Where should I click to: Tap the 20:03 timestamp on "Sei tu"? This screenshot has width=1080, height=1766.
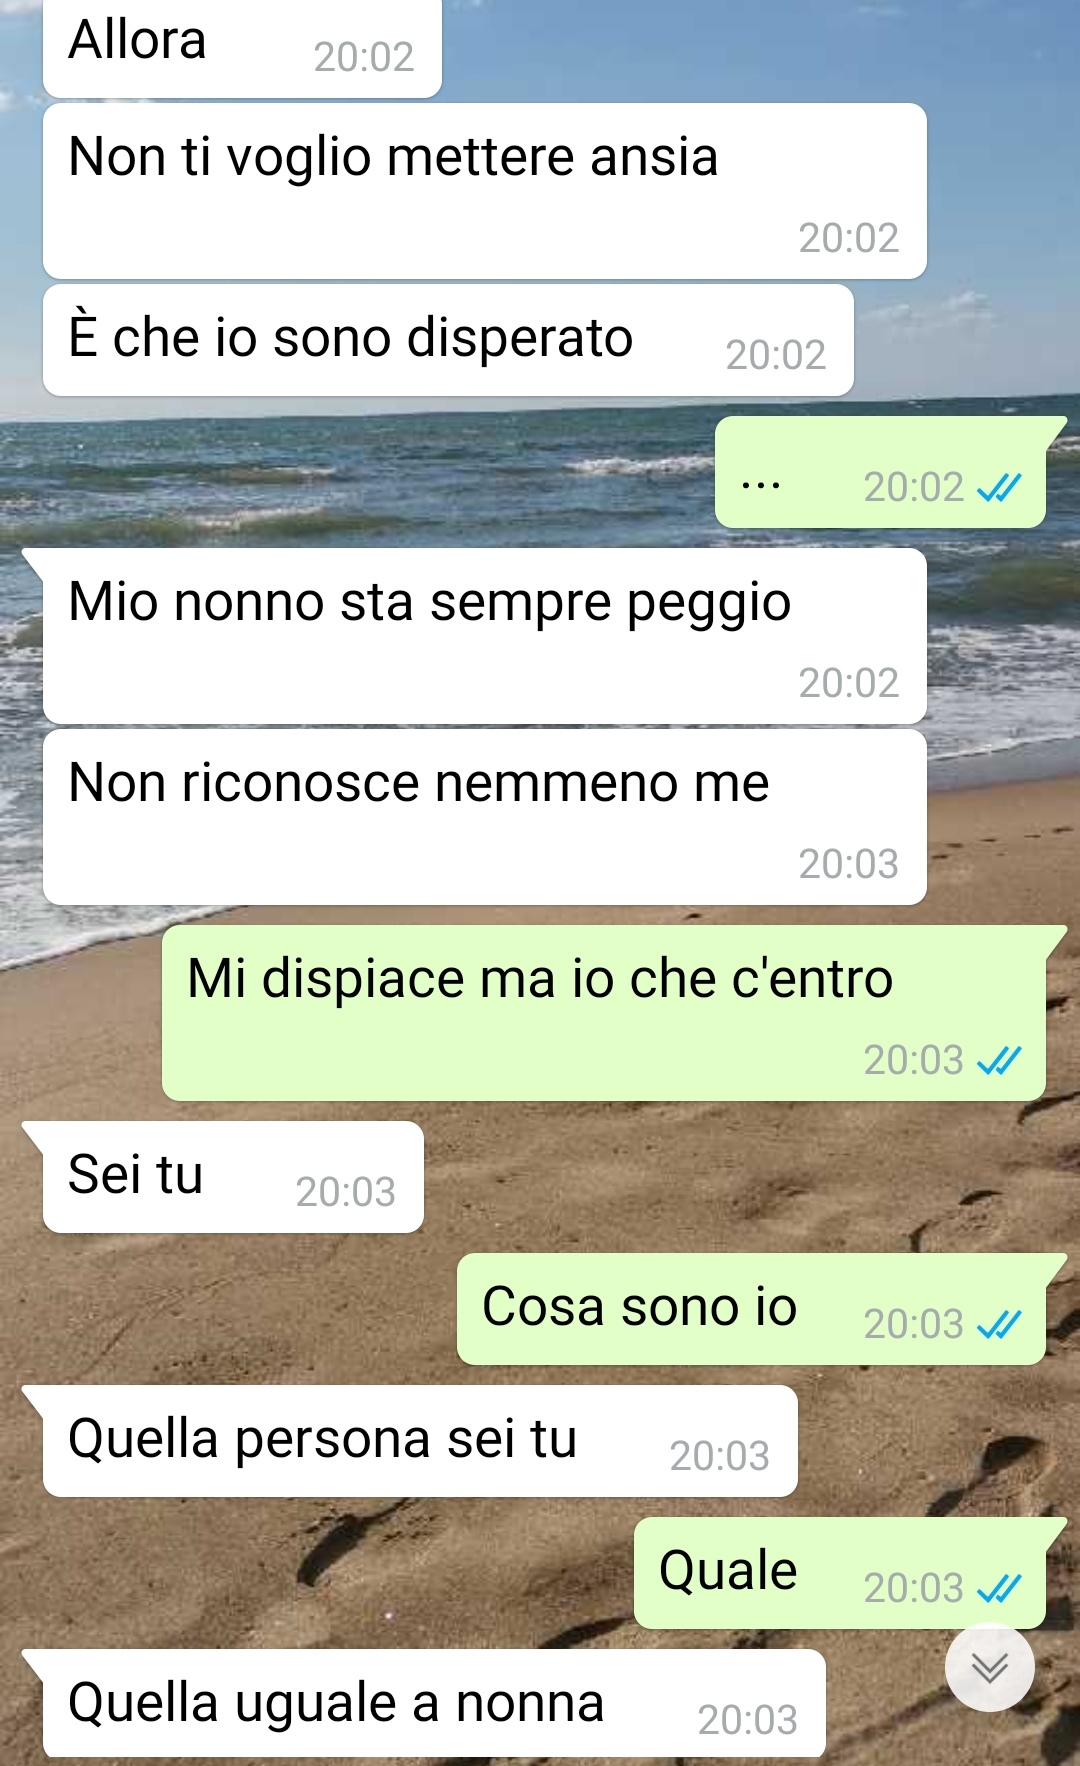346,1192
